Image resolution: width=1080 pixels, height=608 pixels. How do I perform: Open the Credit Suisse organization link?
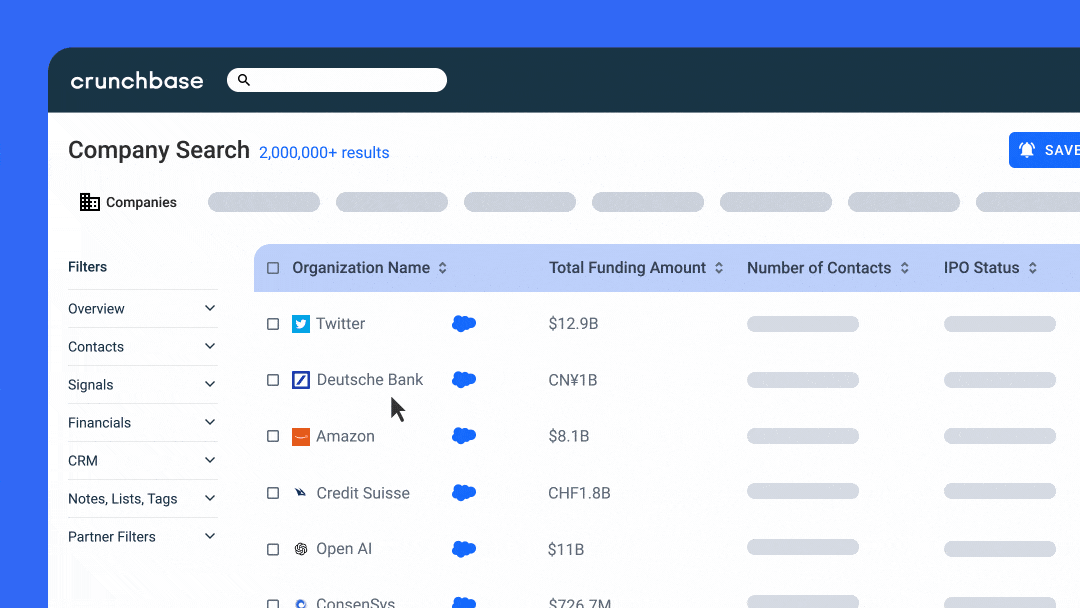[363, 493]
